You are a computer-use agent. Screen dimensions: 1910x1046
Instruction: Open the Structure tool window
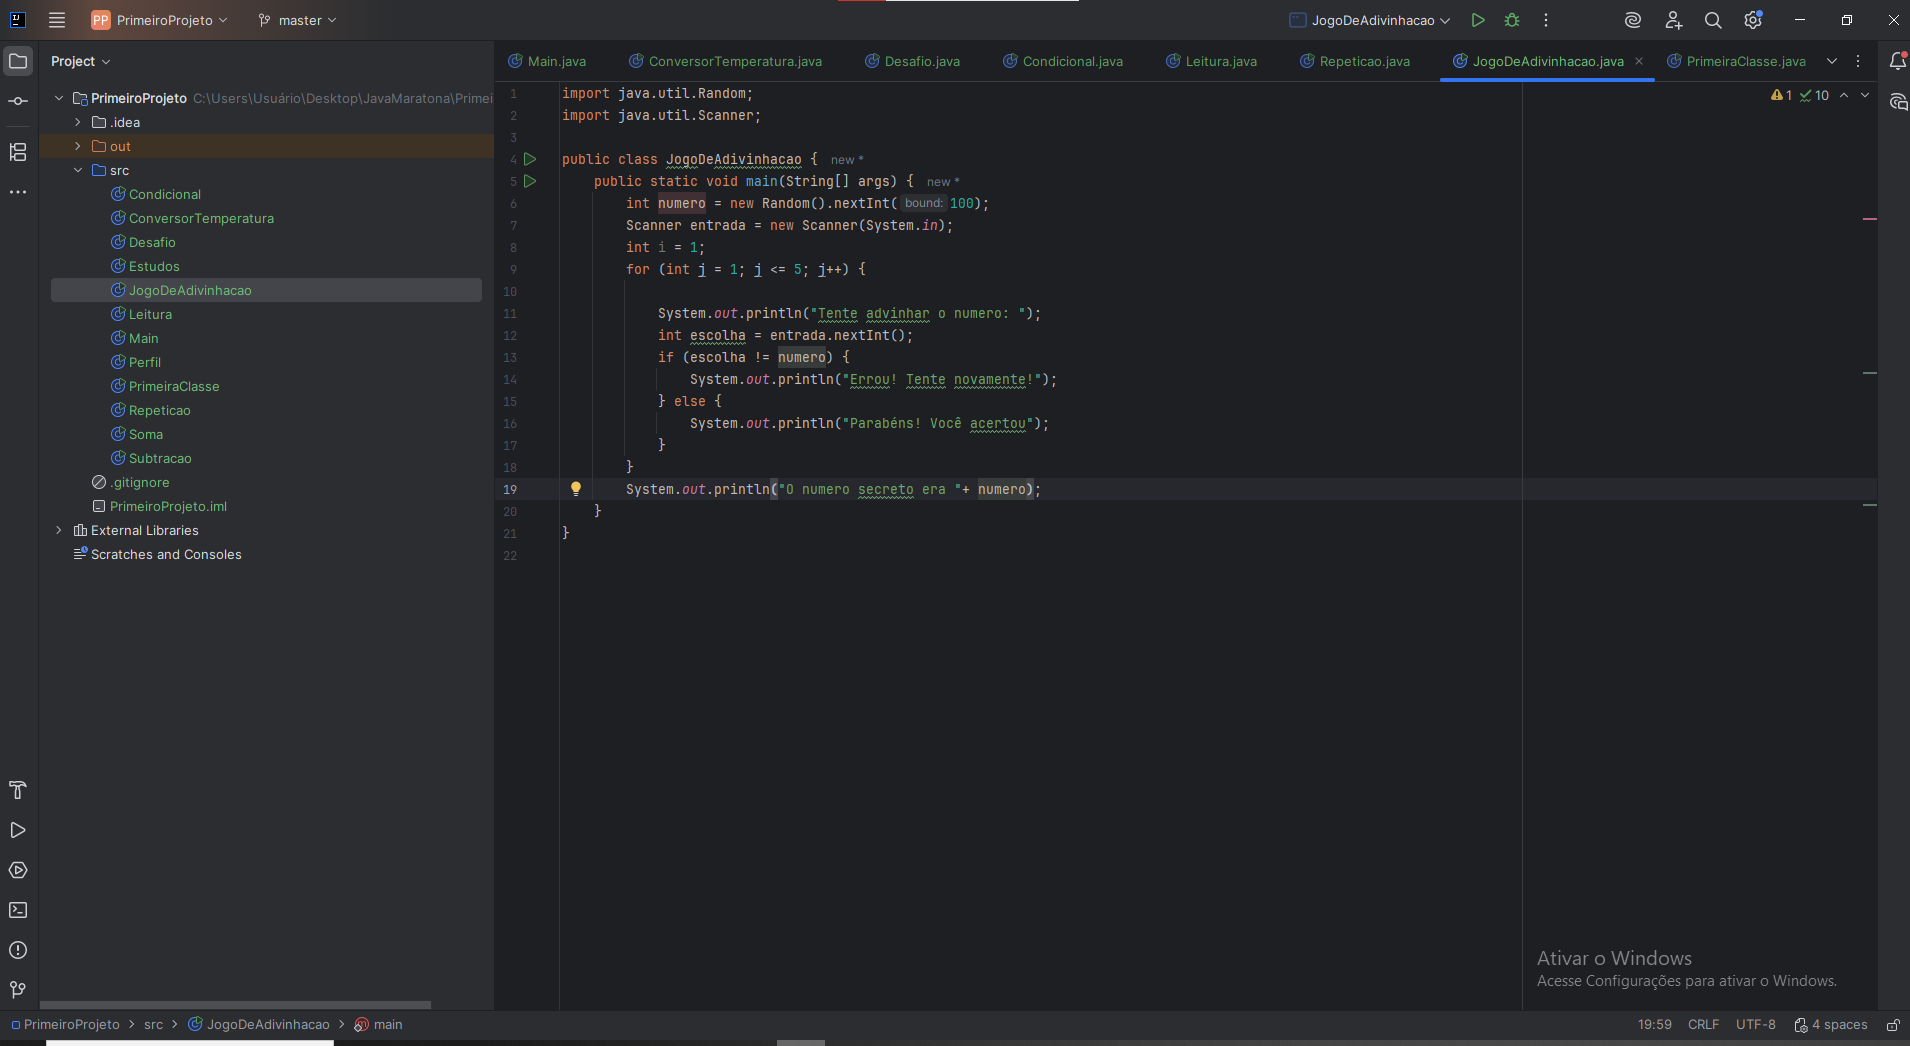18,152
